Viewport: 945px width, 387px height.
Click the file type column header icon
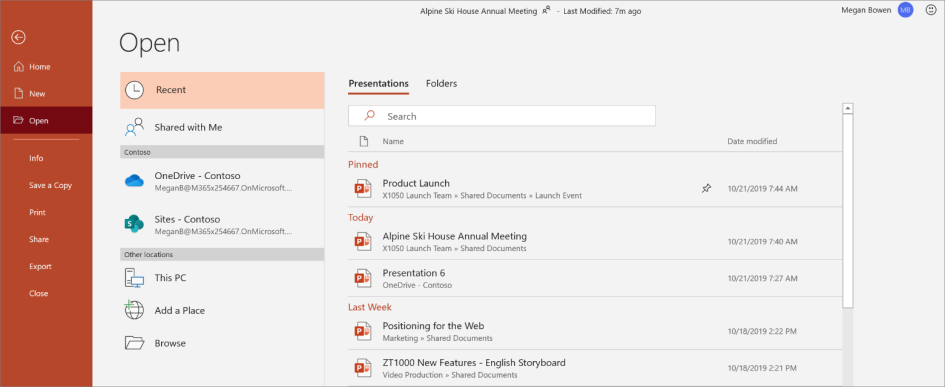[x=363, y=141]
